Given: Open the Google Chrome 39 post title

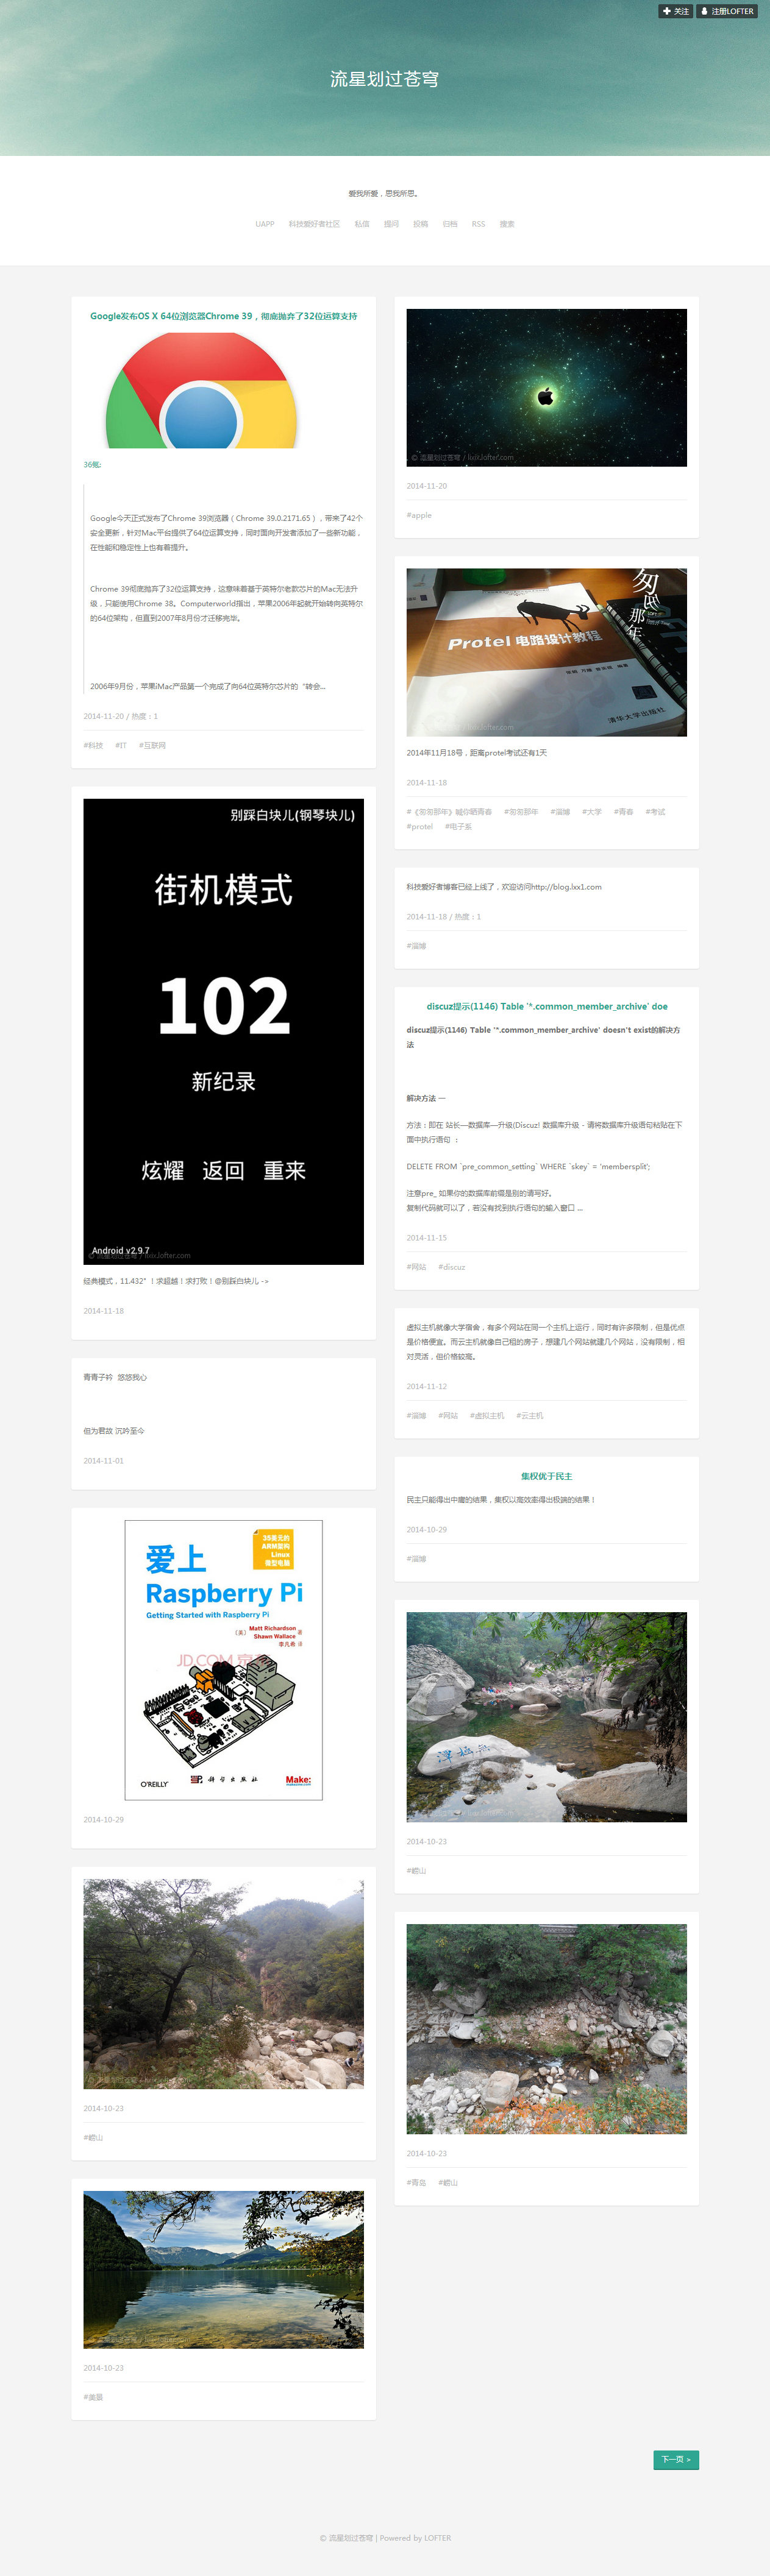Looking at the screenshot, I should [224, 316].
